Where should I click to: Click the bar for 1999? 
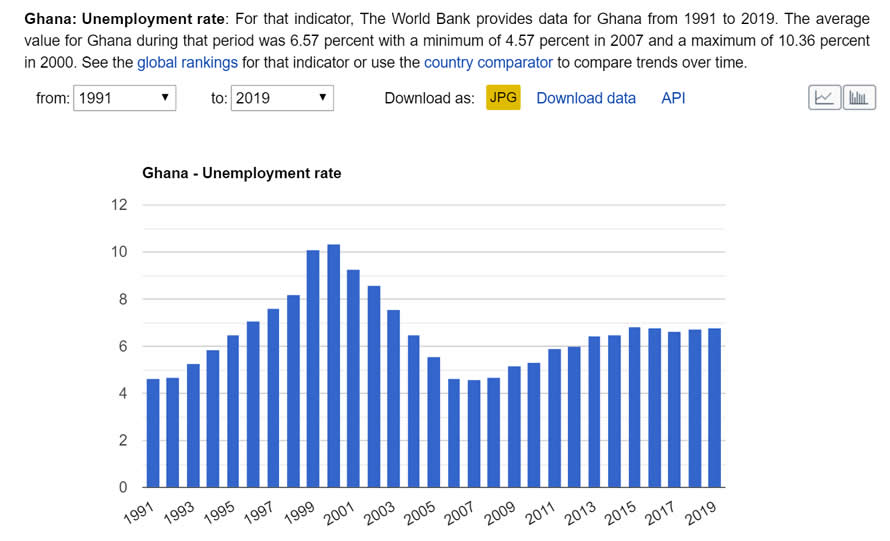pos(313,369)
